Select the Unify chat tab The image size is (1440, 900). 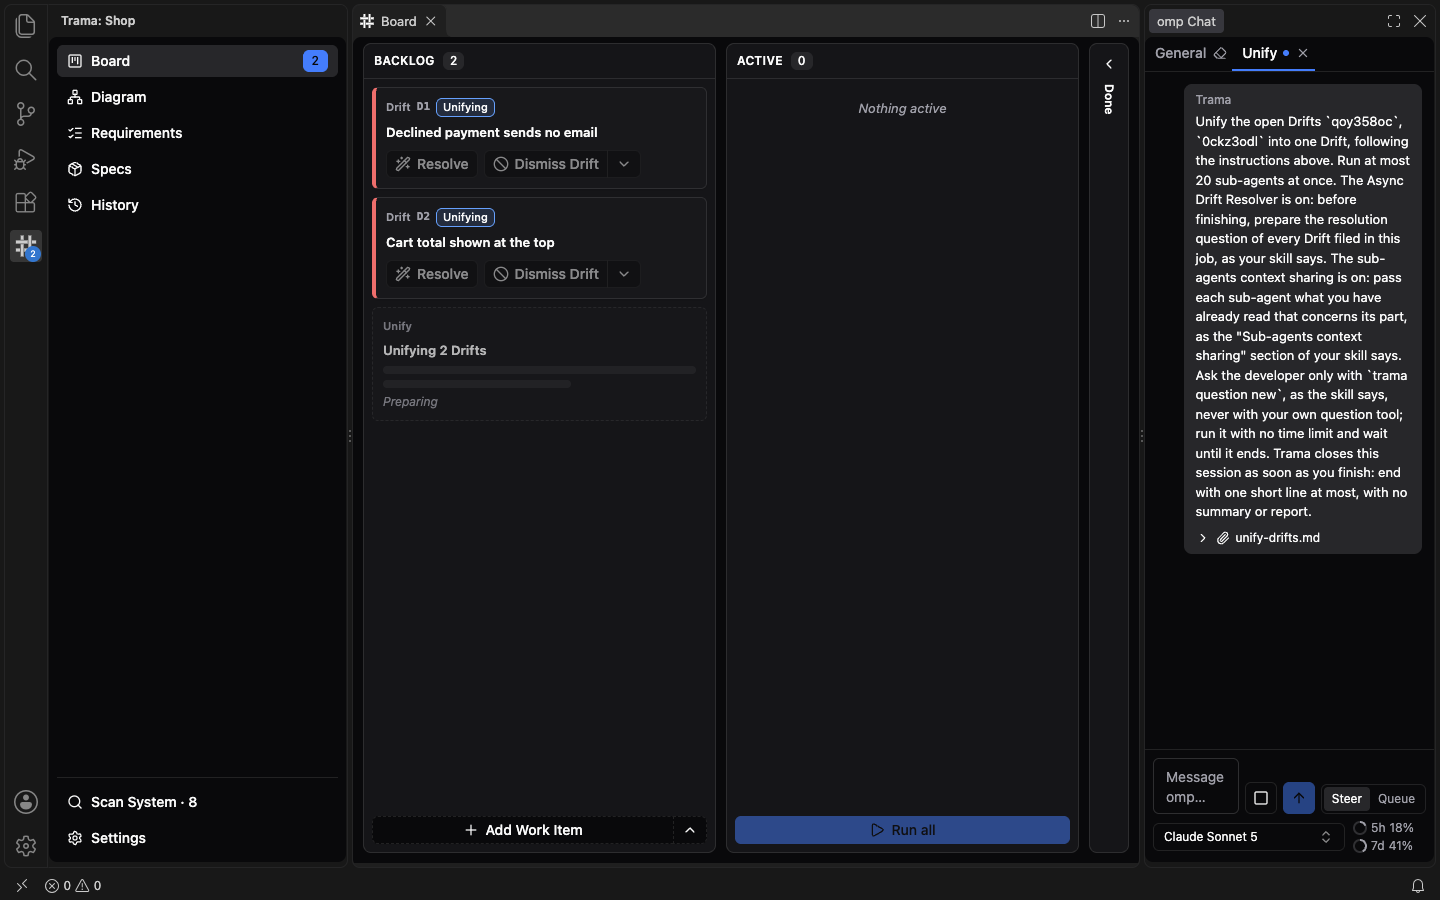(1260, 53)
